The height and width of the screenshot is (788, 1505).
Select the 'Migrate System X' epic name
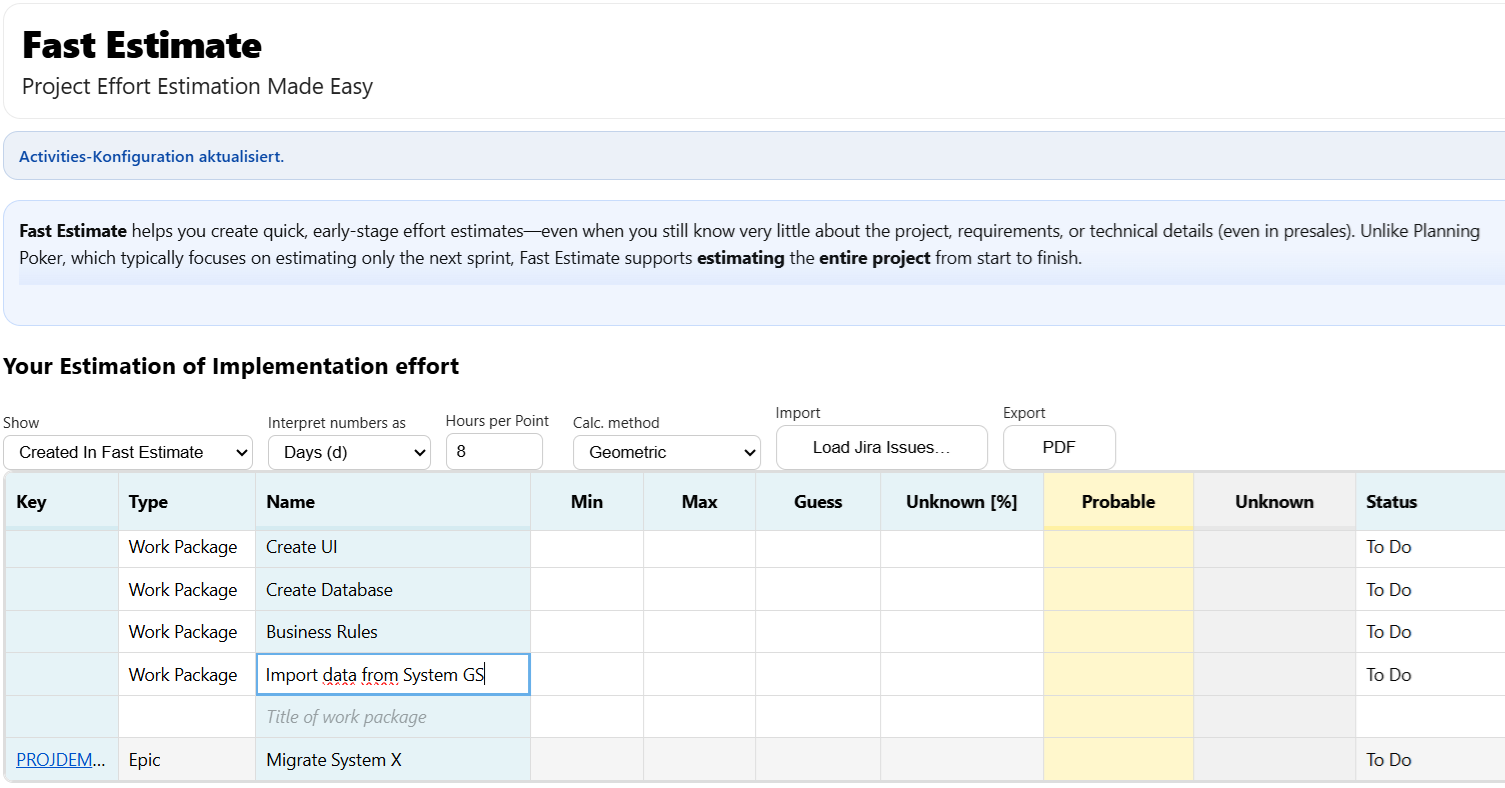tap(392, 759)
